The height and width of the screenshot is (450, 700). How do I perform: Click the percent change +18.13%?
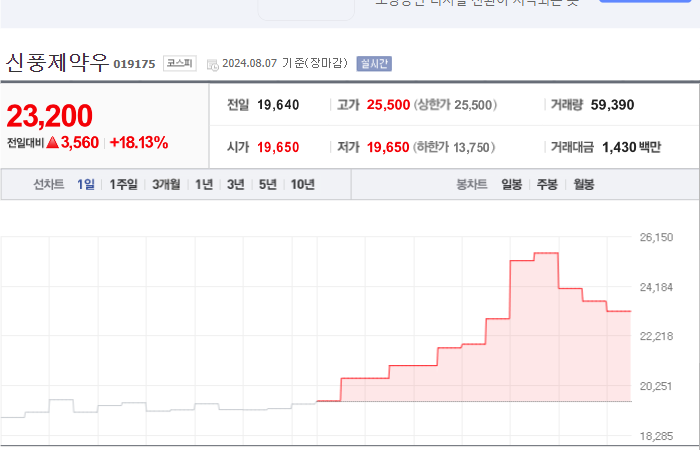(139, 142)
